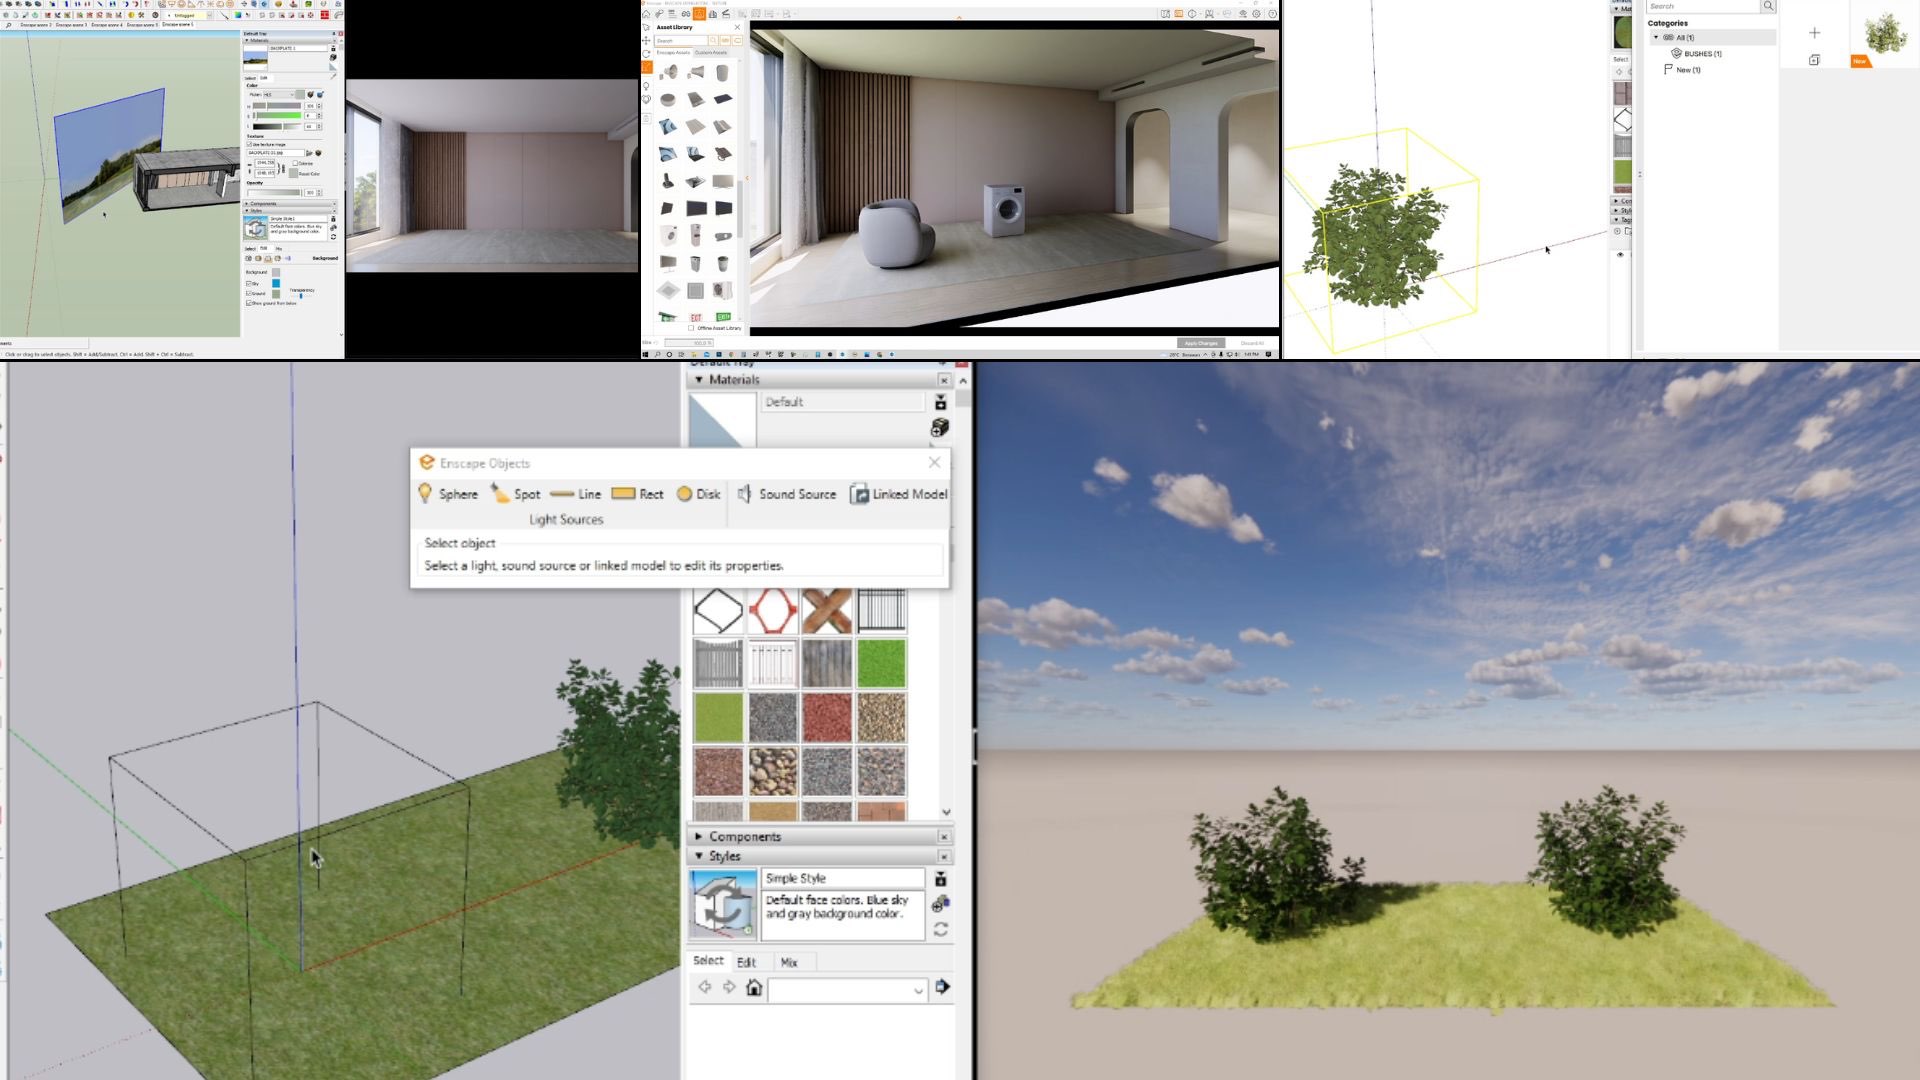Screen dimensions: 1920x1080
Task: Pick the Disk light source
Action: click(x=699, y=494)
